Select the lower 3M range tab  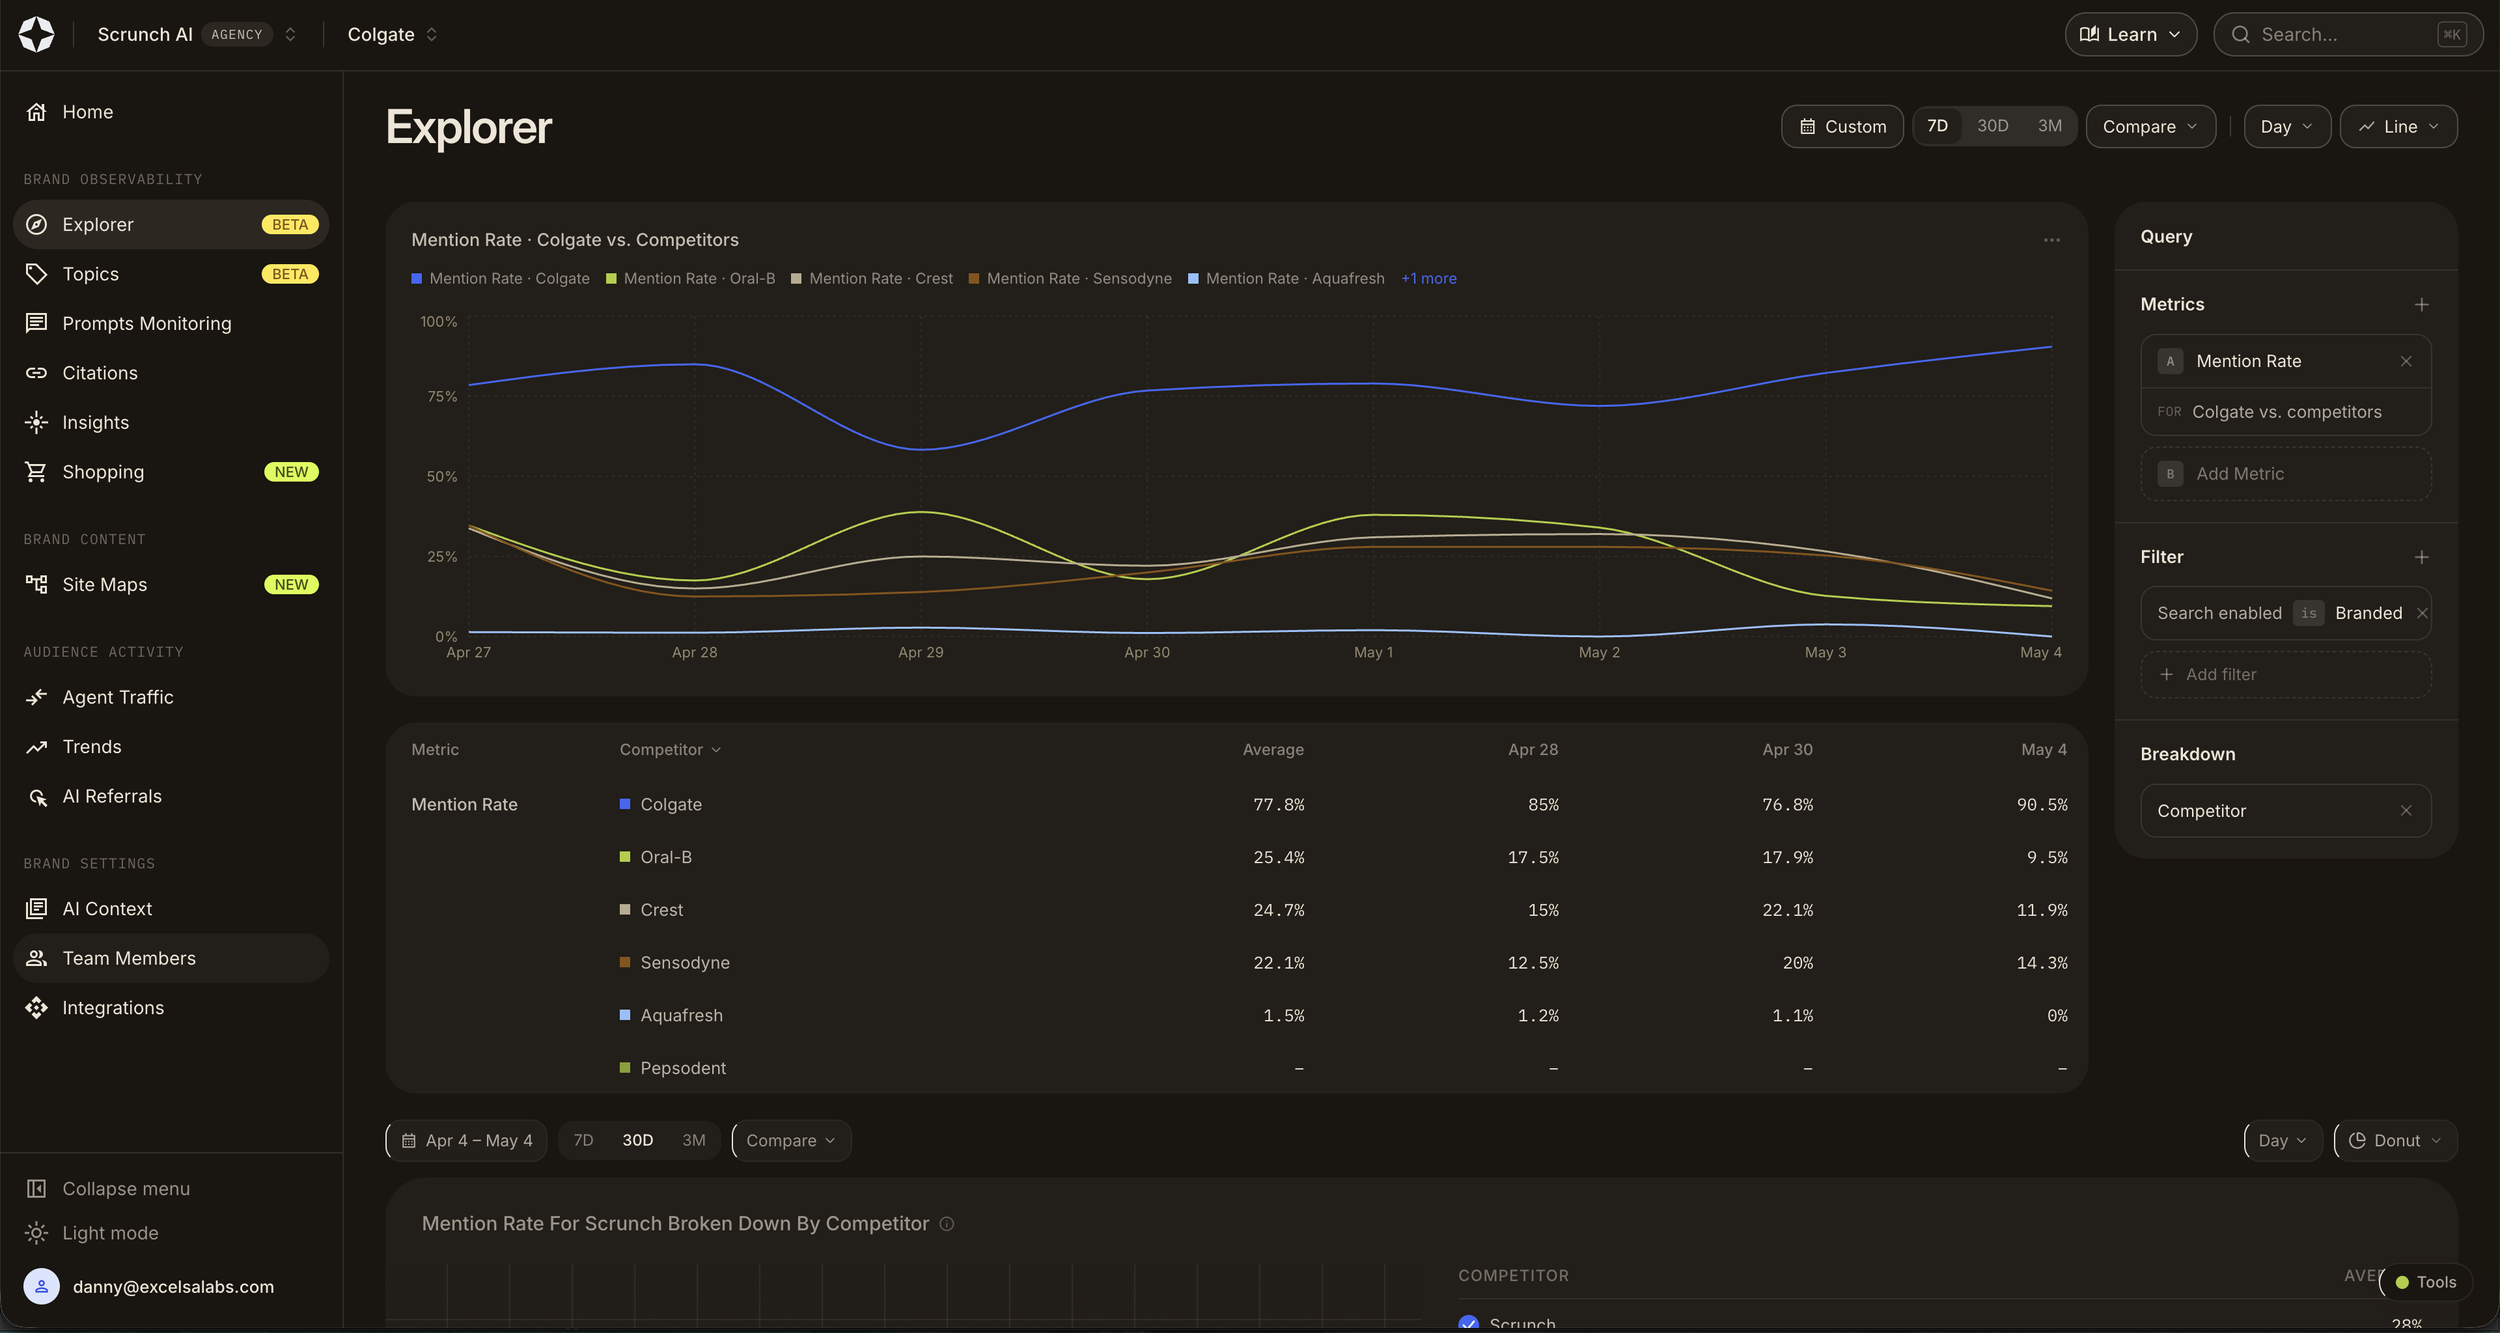(x=694, y=1141)
